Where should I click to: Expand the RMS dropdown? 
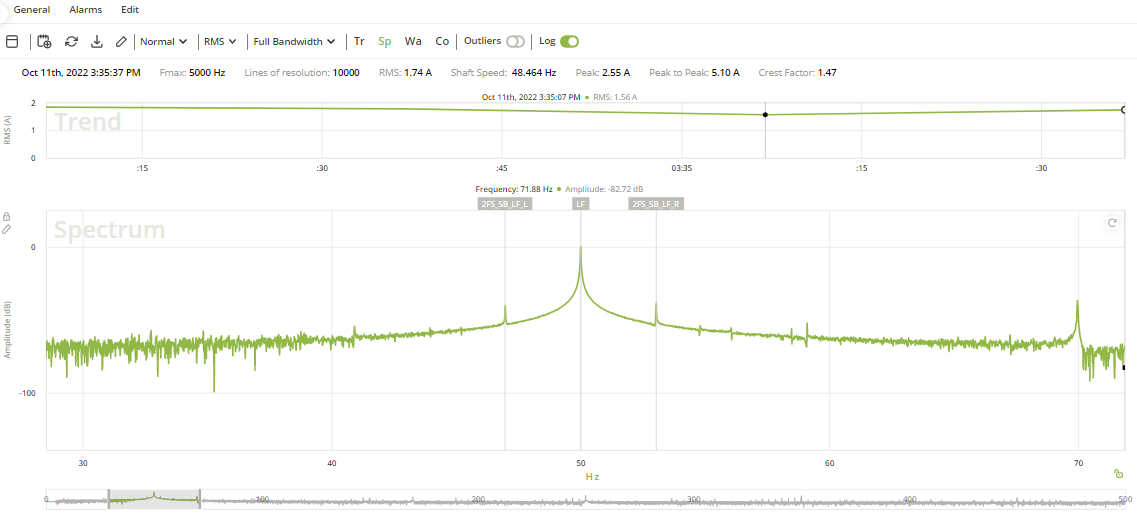[x=220, y=42]
